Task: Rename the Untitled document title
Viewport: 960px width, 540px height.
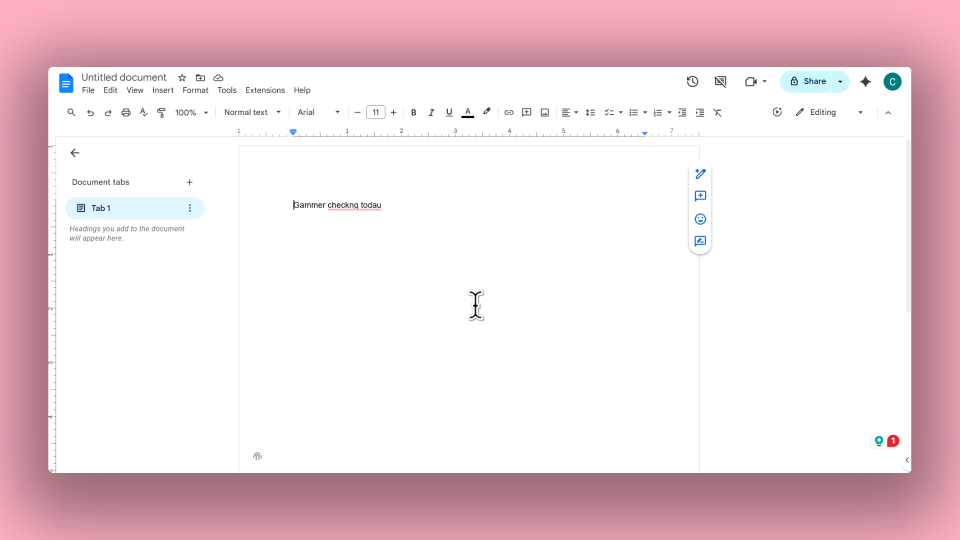Action: [124, 77]
